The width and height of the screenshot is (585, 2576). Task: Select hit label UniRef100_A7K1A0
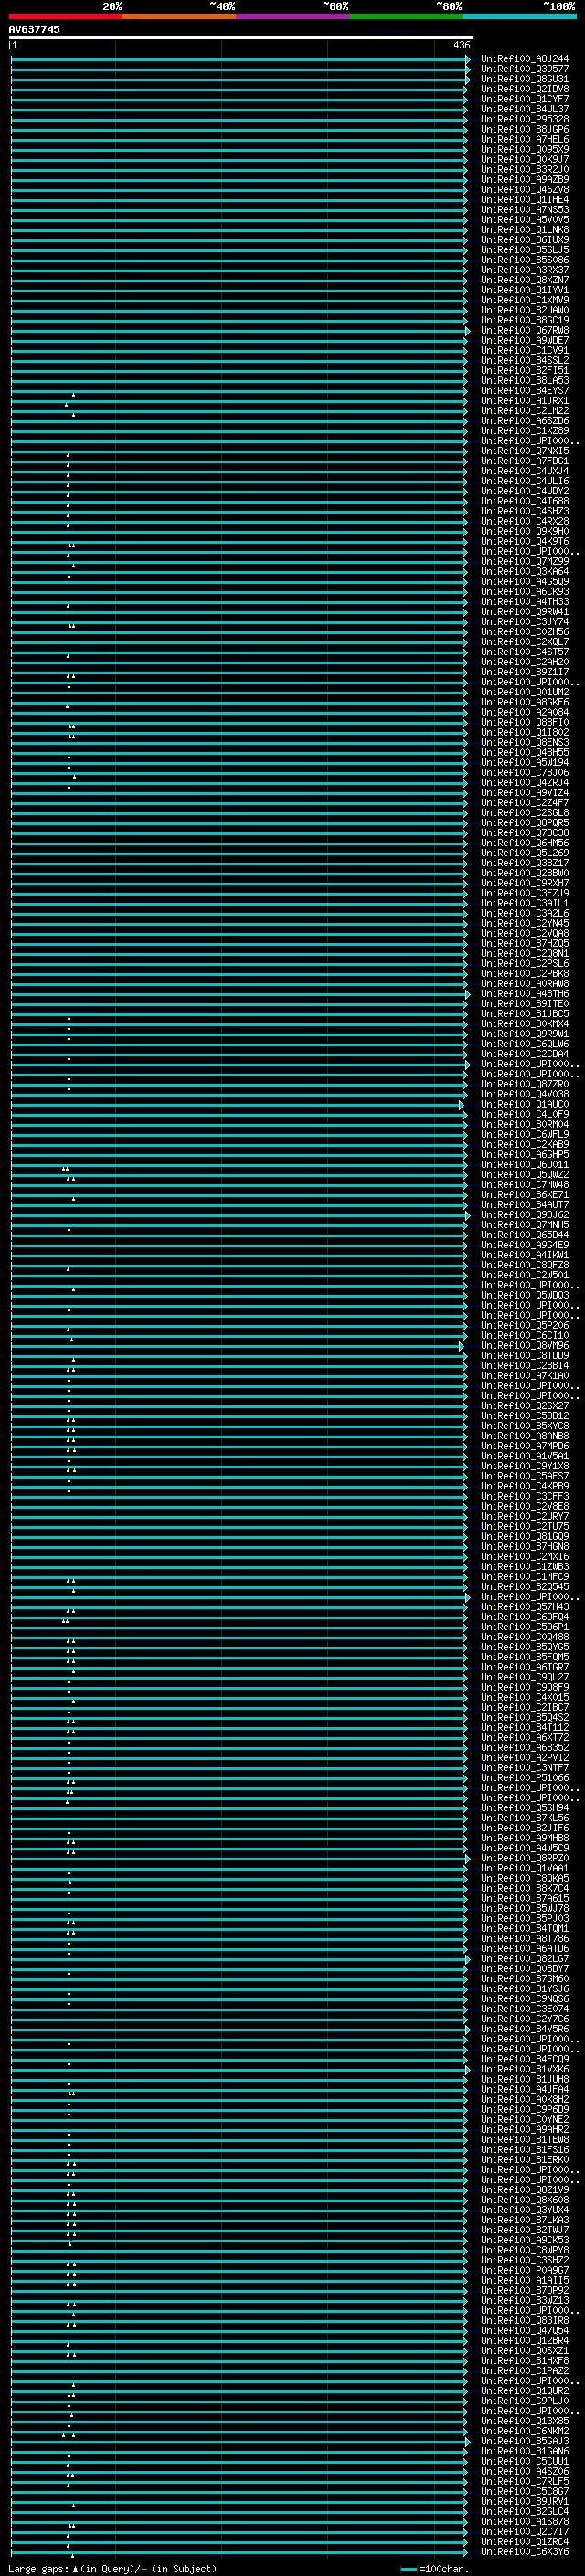coord(524,1375)
